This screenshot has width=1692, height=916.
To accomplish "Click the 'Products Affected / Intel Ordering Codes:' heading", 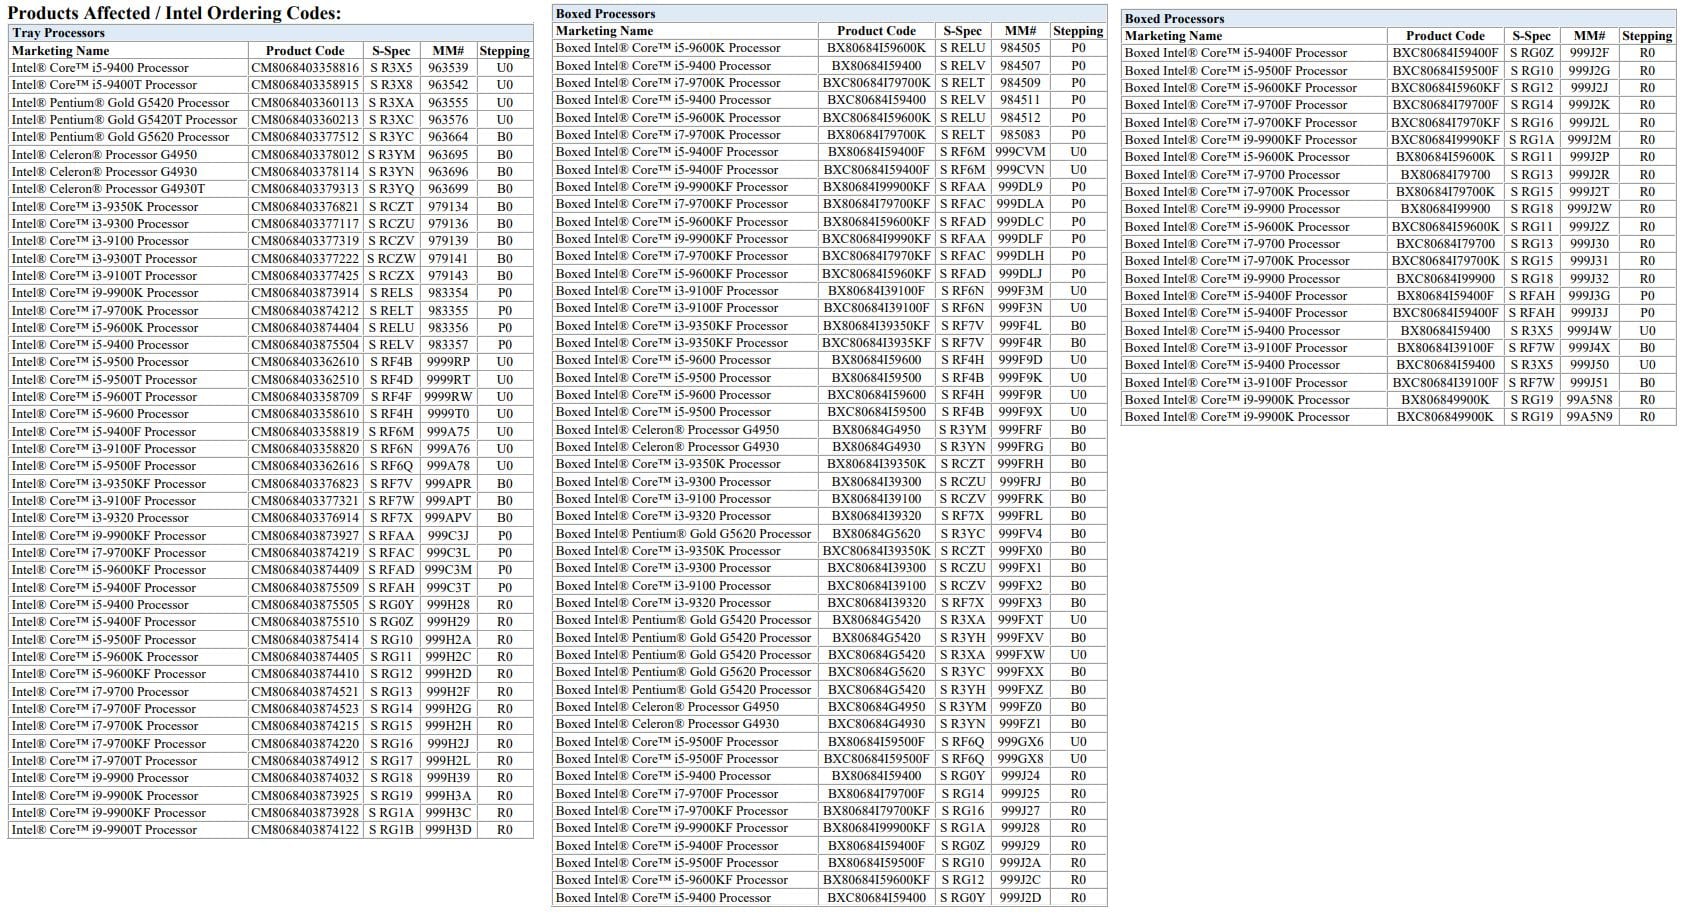I will pos(174,13).
